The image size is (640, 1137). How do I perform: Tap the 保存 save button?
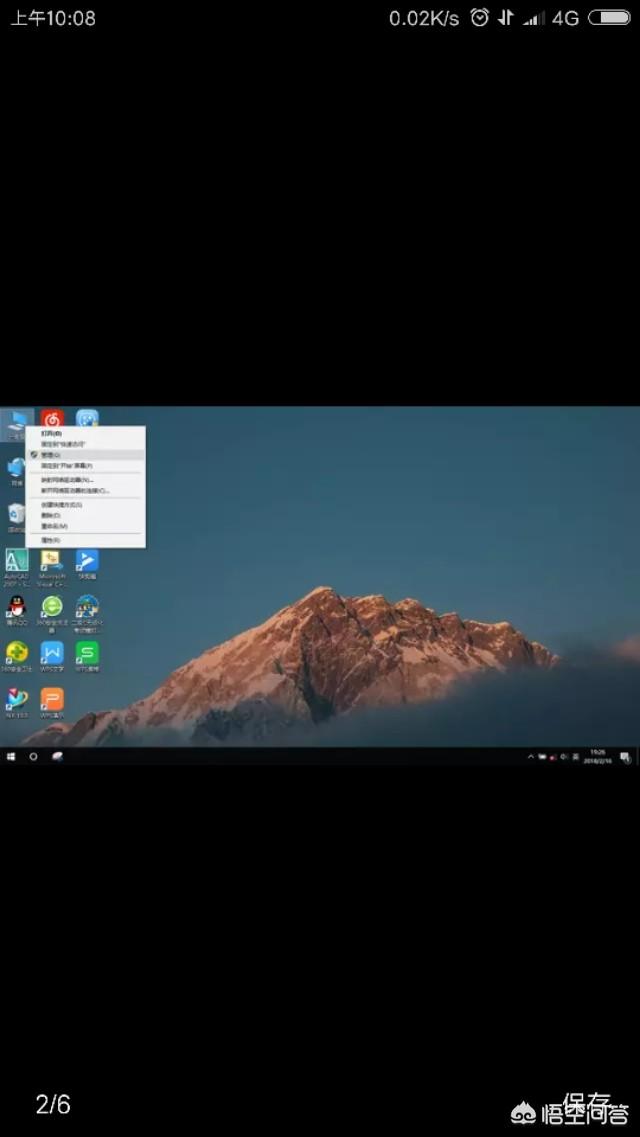pyautogui.click(x=587, y=1103)
